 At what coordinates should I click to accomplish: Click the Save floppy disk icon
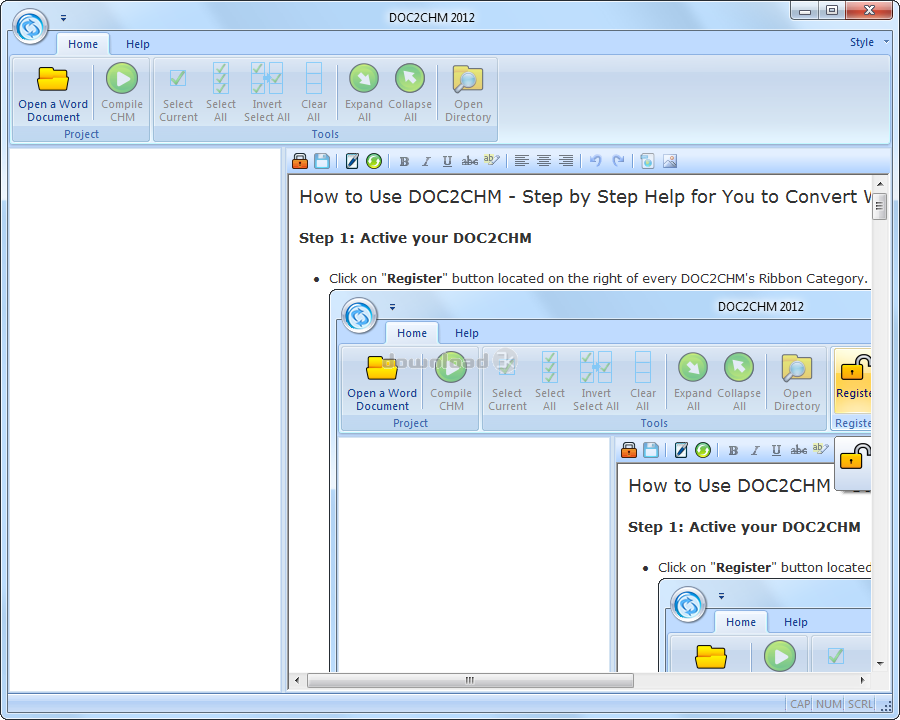[x=322, y=161]
